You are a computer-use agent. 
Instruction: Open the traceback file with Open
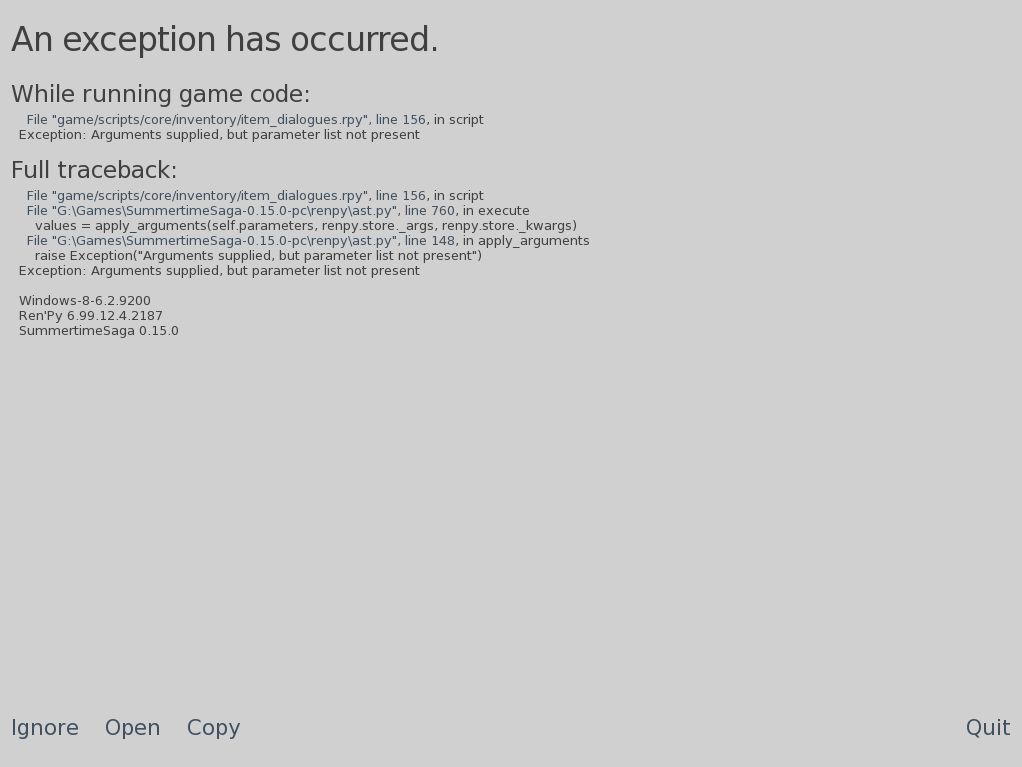(132, 728)
